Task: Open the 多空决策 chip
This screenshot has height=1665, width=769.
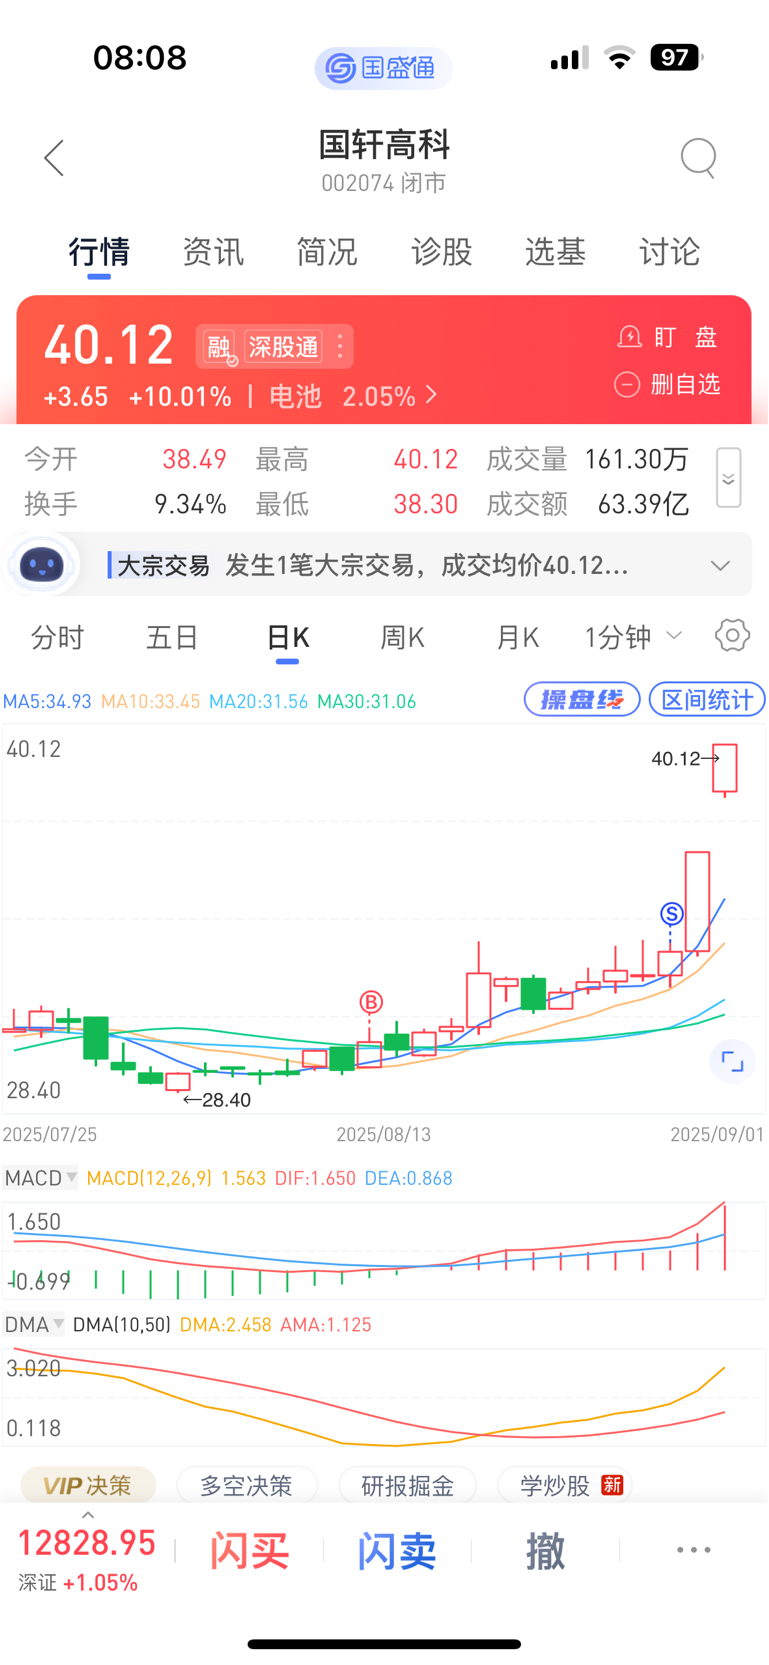Action: [x=246, y=1485]
